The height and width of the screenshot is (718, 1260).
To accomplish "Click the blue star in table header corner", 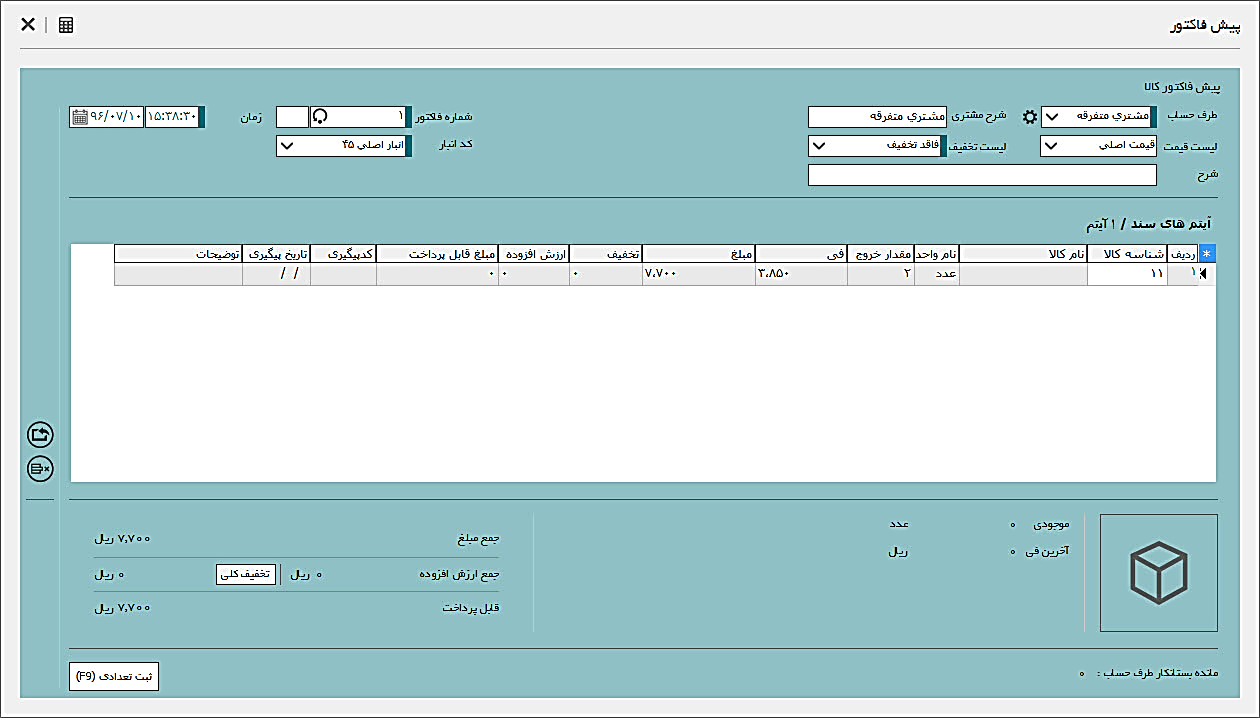I will pos(1207,254).
